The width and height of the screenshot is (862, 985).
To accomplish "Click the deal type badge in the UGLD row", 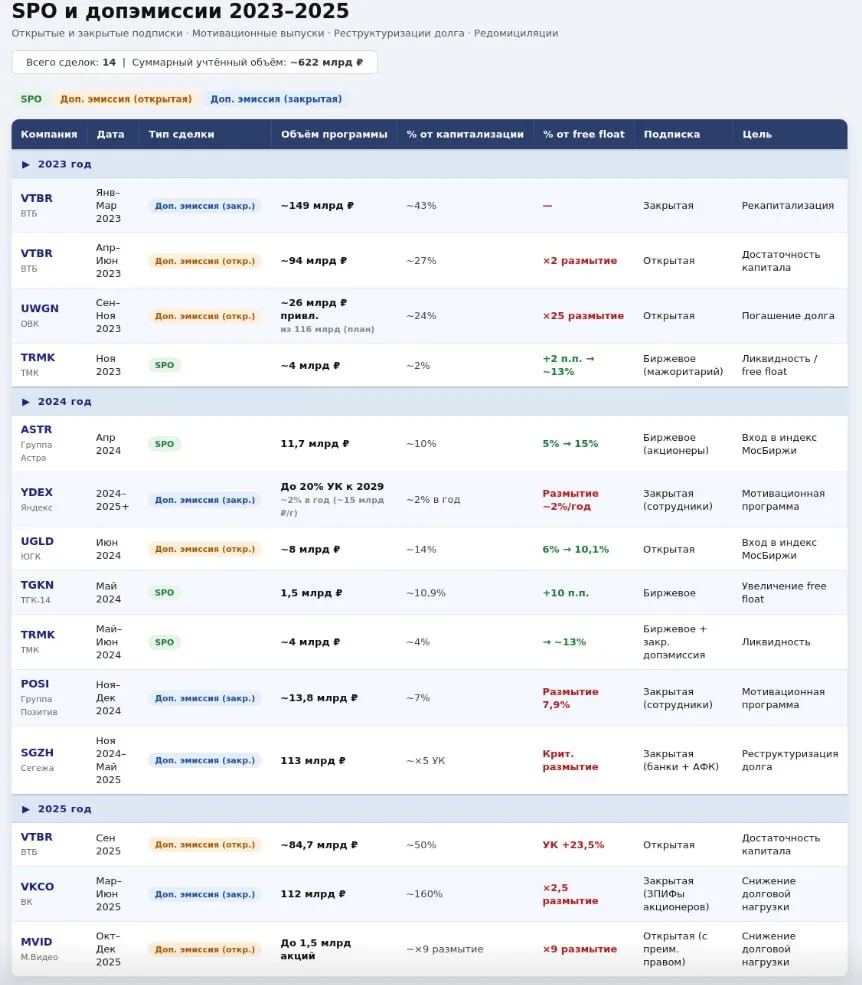I will pyautogui.click(x=205, y=549).
